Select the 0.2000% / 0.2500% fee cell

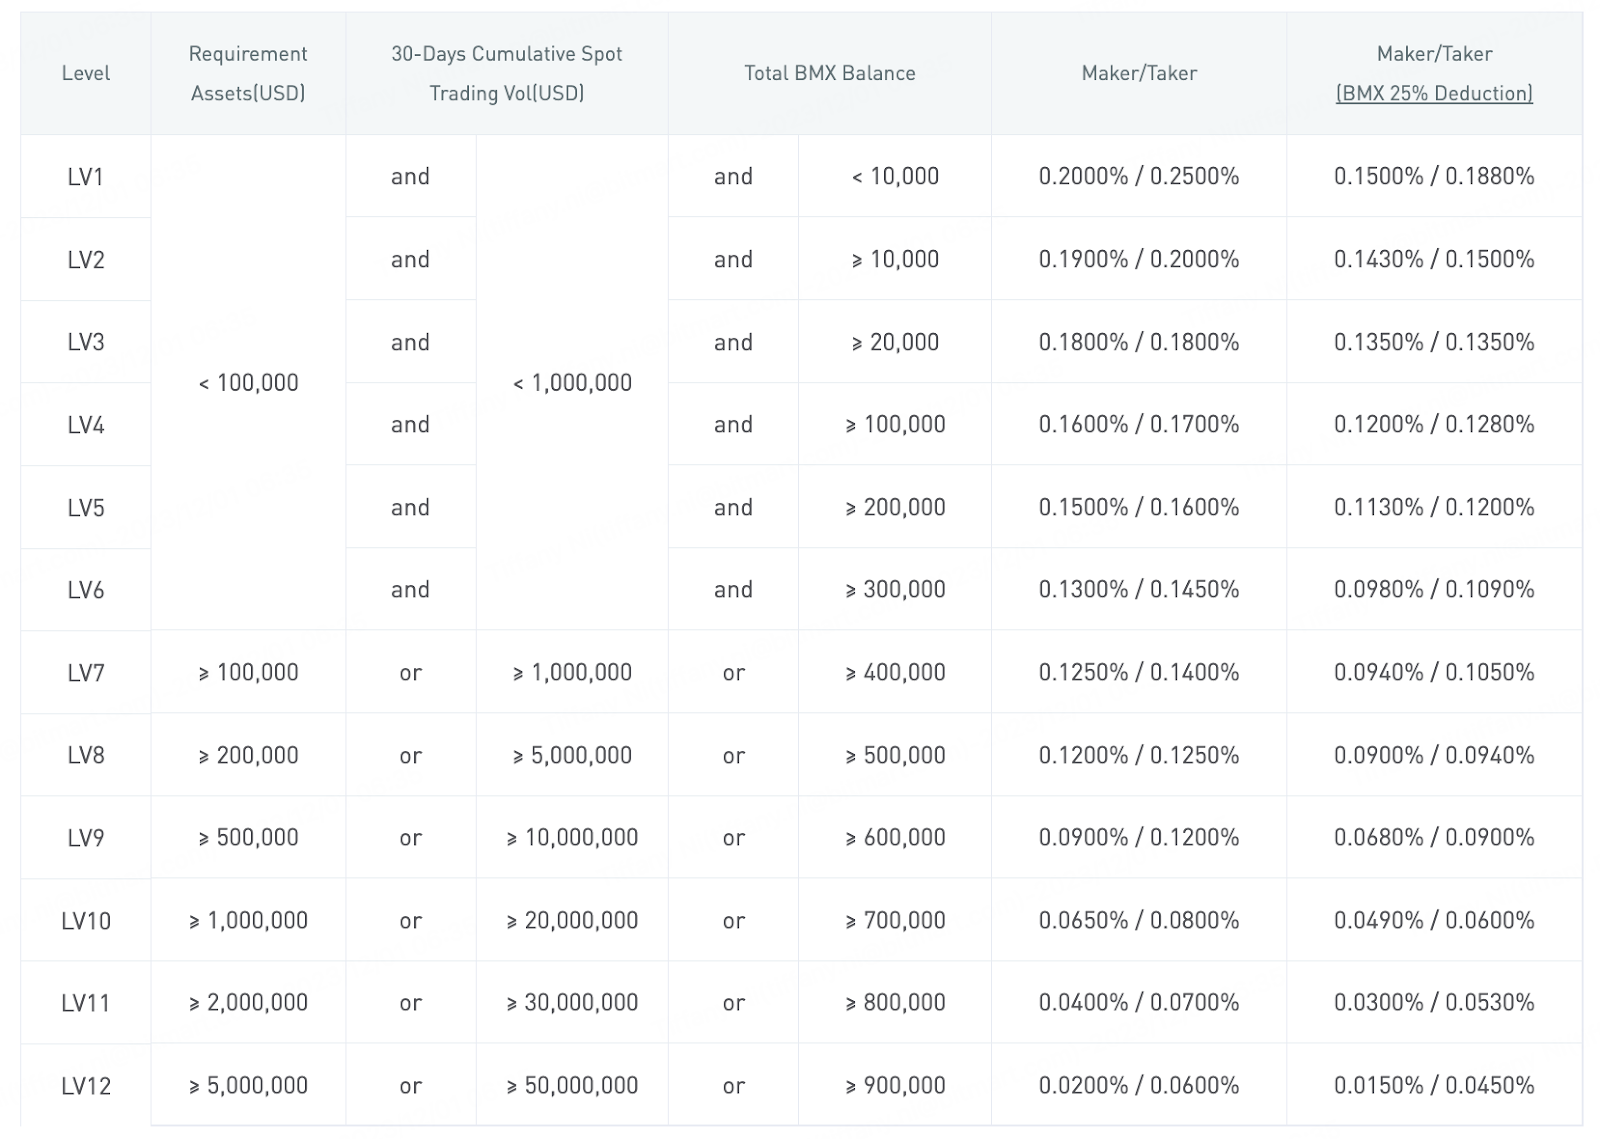(1138, 176)
